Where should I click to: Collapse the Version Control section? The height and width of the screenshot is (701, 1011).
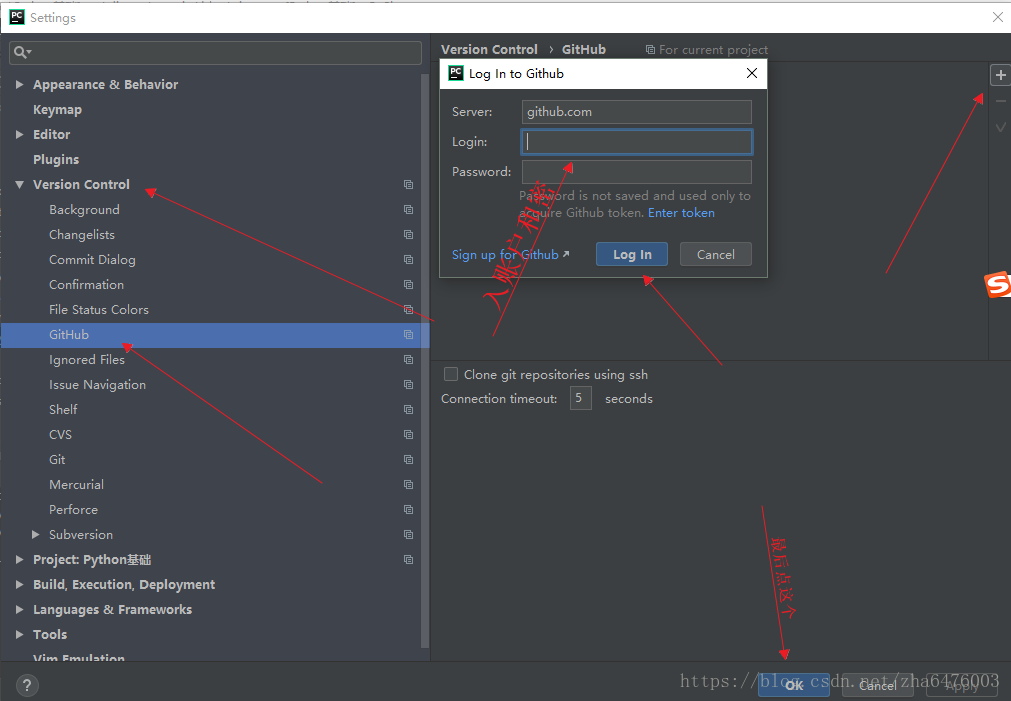click(x=19, y=184)
